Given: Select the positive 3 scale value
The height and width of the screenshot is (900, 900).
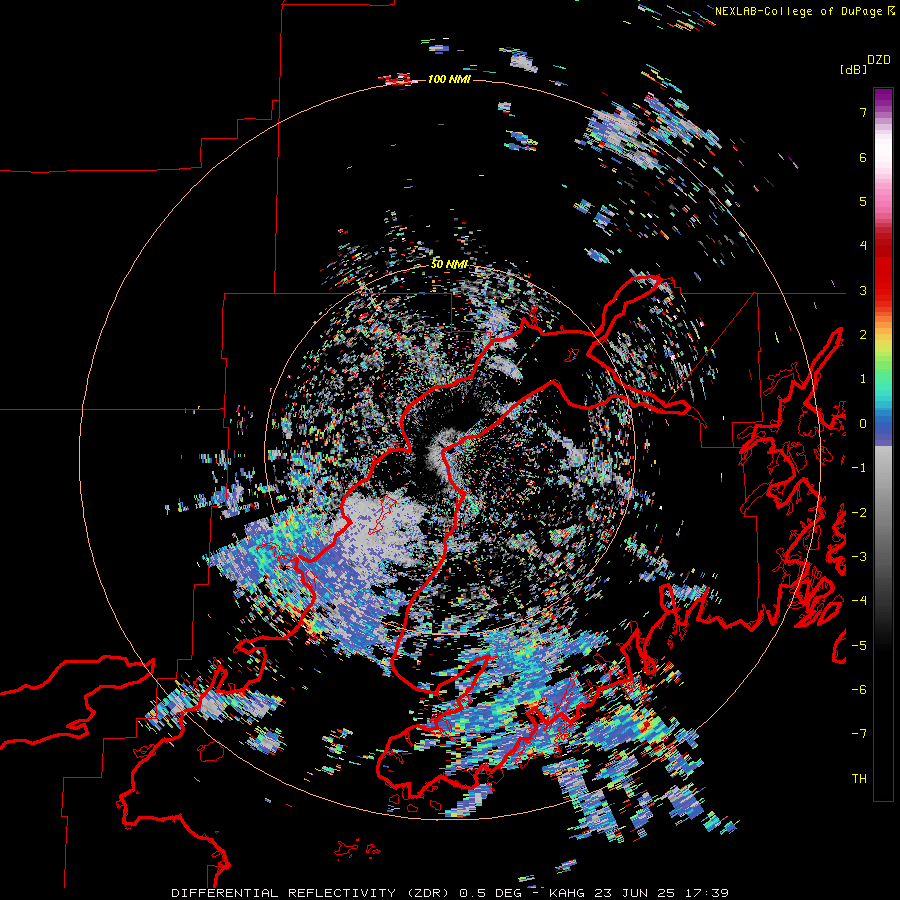Looking at the screenshot, I should point(863,290).
